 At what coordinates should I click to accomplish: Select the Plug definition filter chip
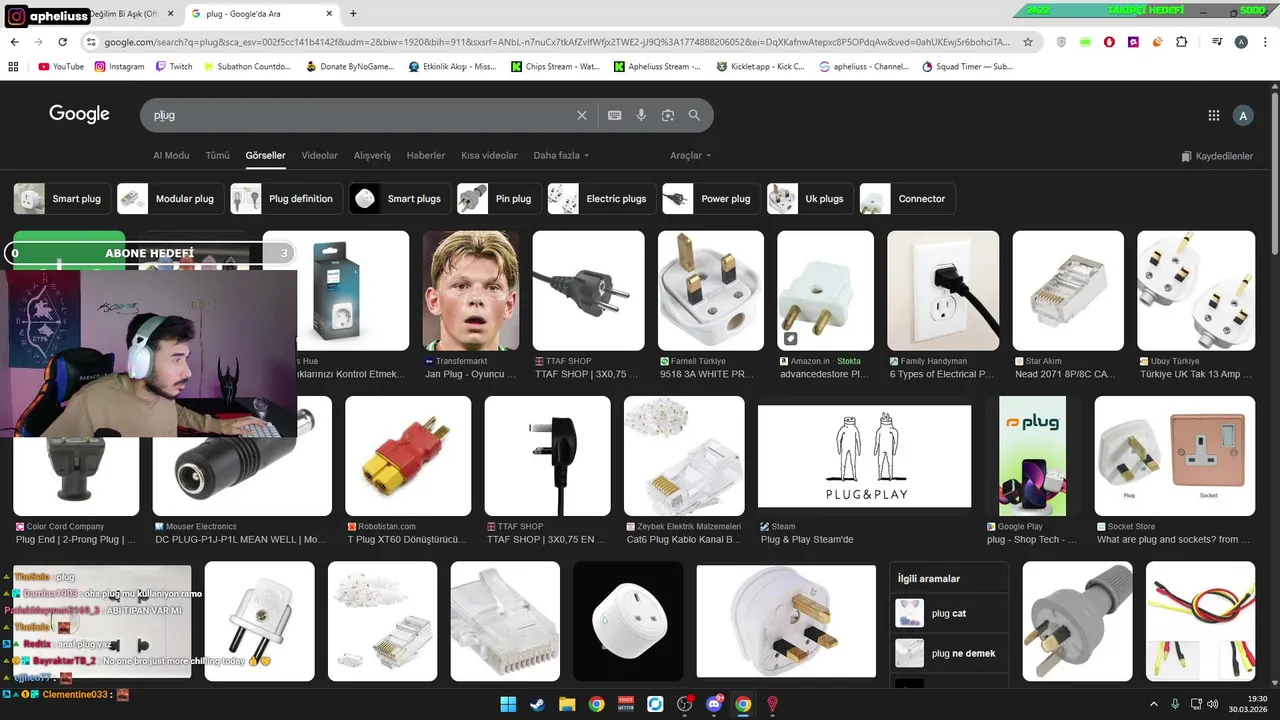pos(286,198)
